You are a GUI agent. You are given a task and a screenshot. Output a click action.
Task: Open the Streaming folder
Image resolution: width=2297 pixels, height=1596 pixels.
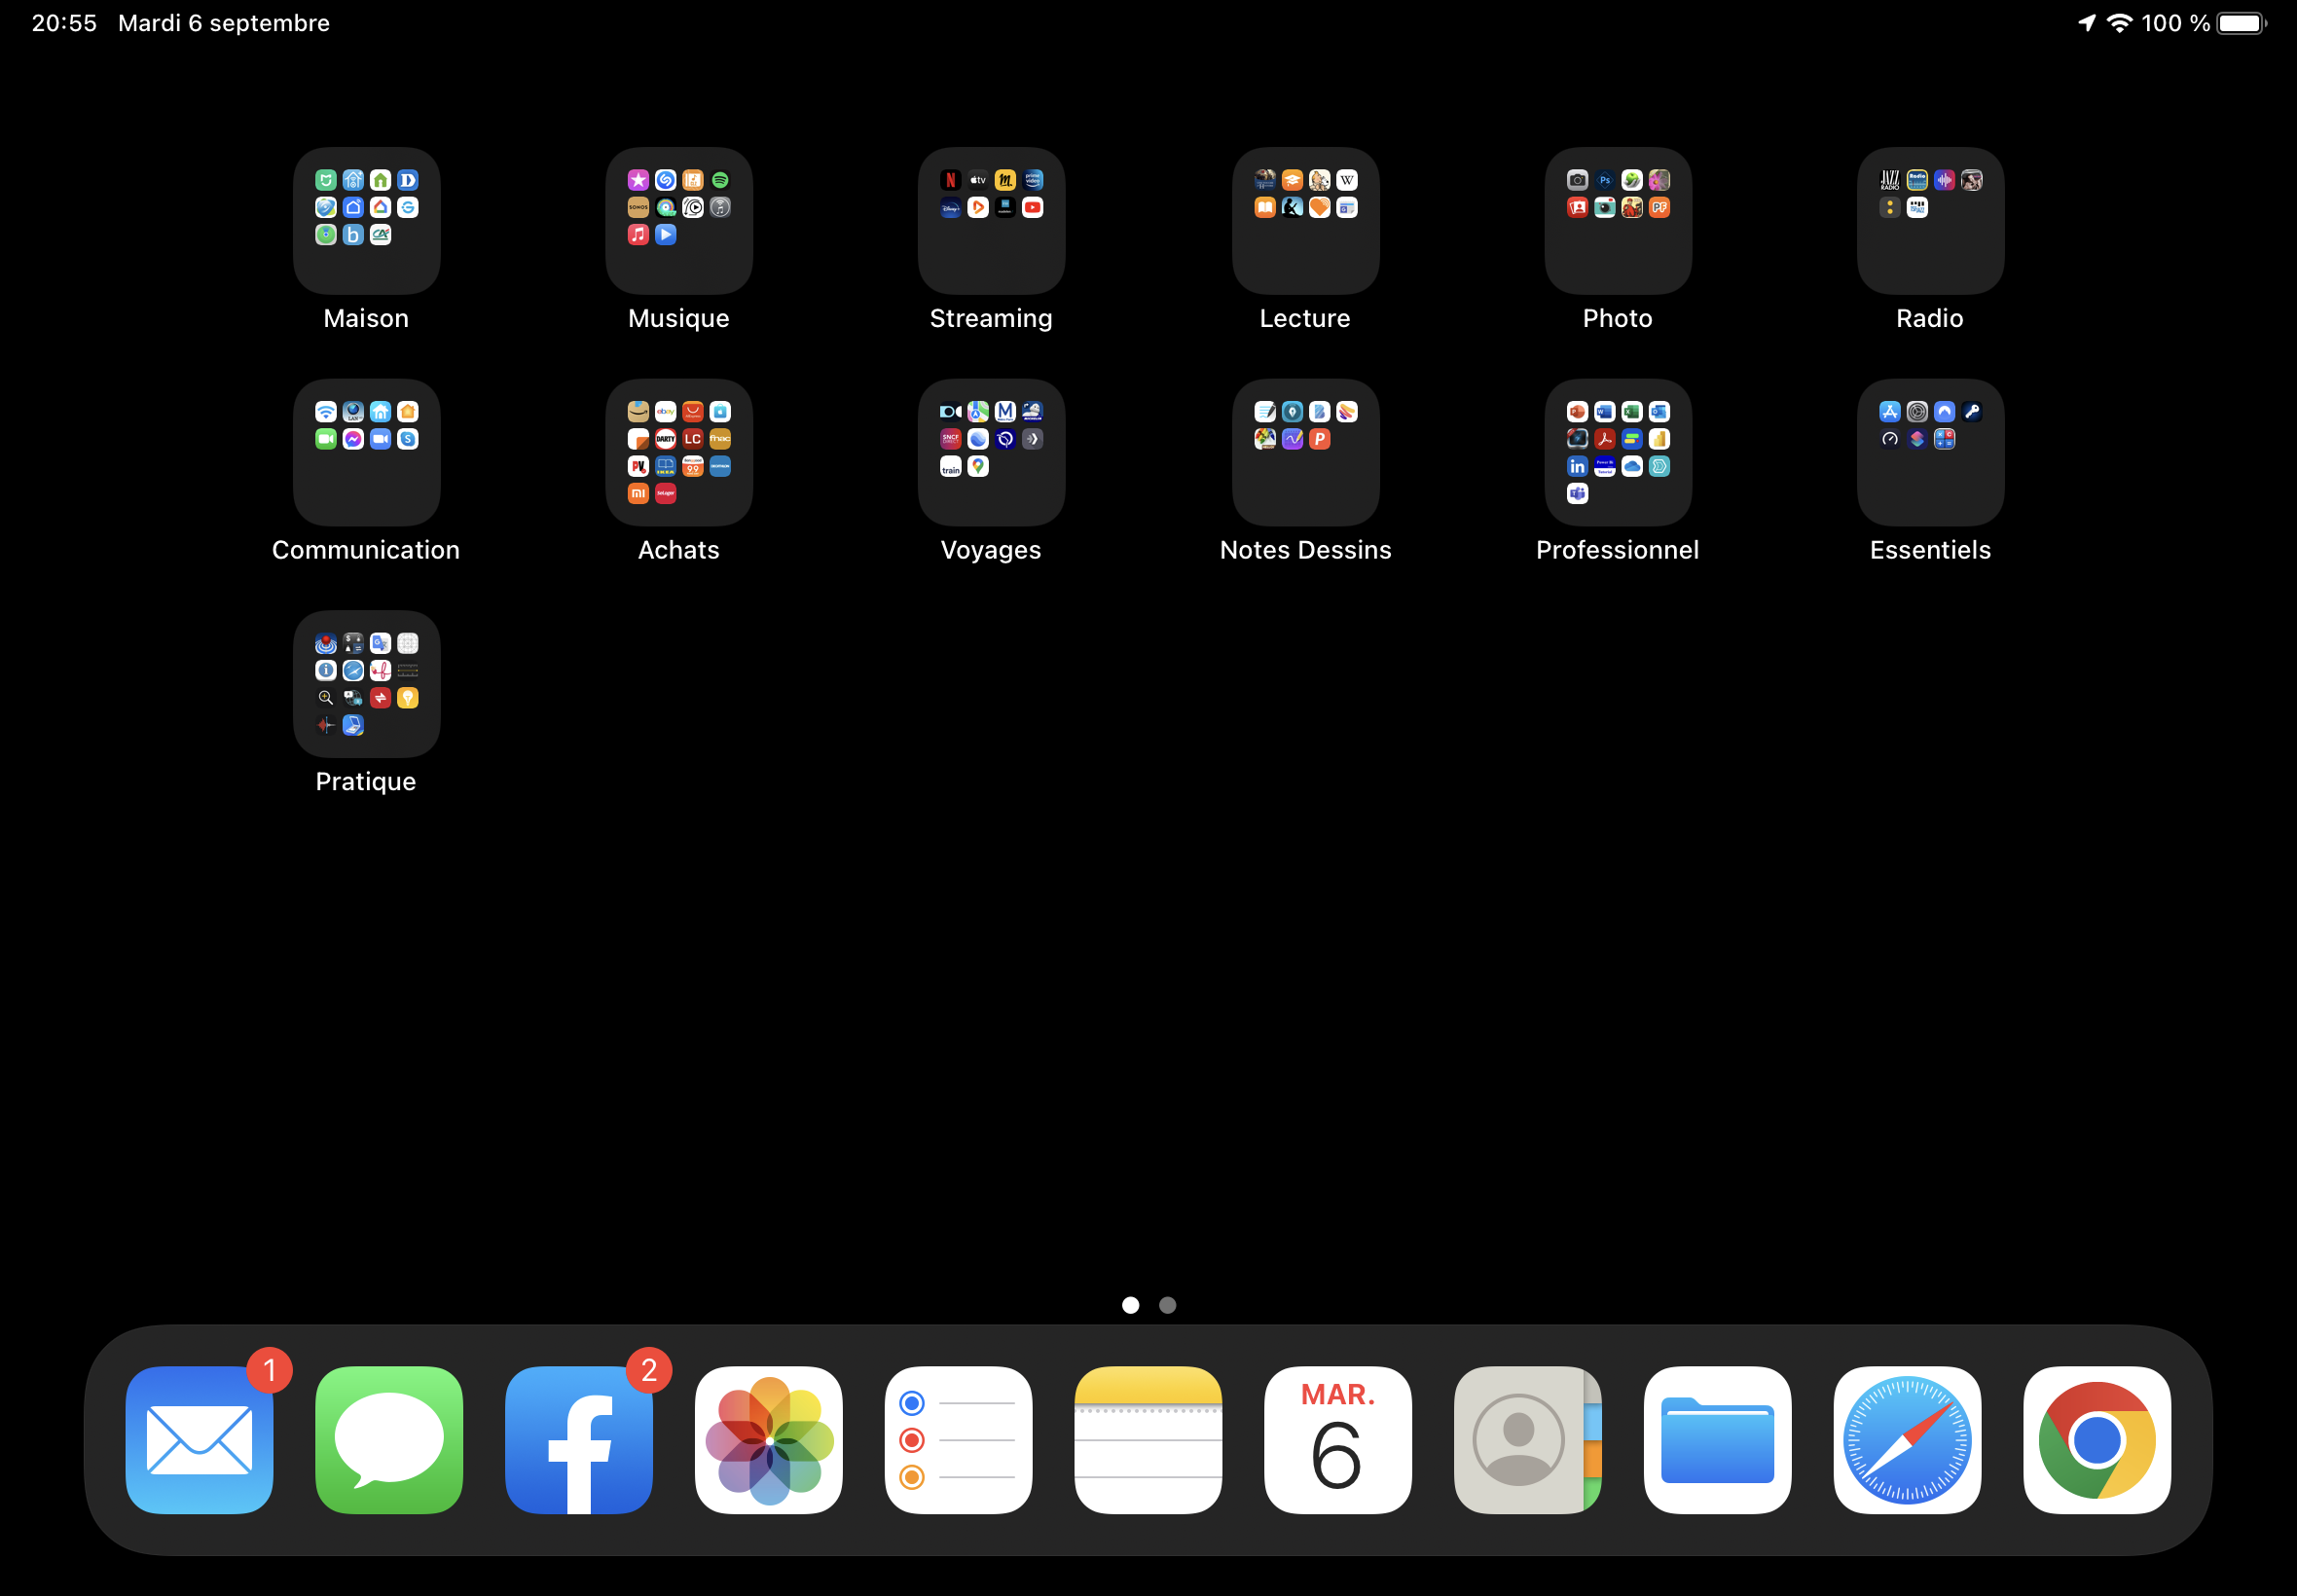(x=991, y=221)
